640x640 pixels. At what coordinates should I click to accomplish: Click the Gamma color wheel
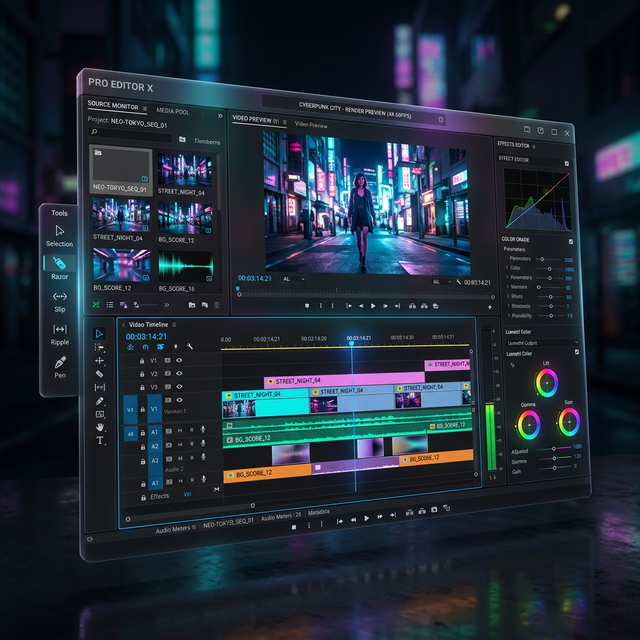(529, 424)
